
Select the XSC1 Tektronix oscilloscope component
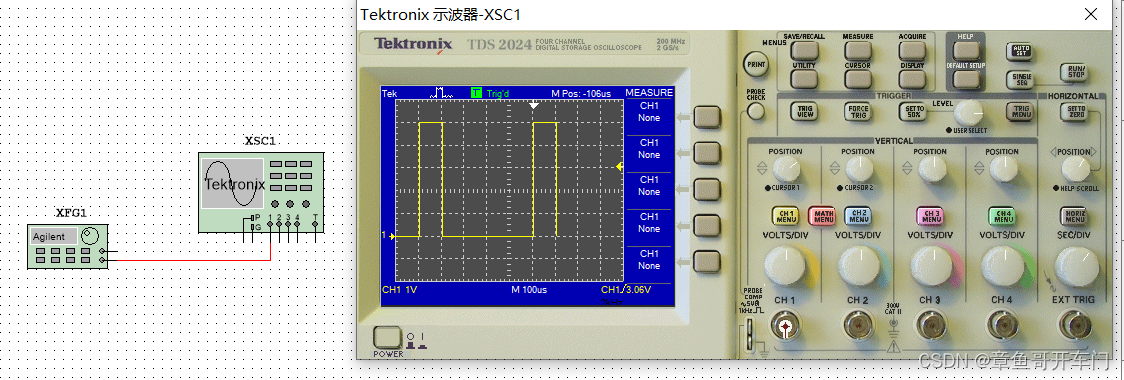point(260,192)
